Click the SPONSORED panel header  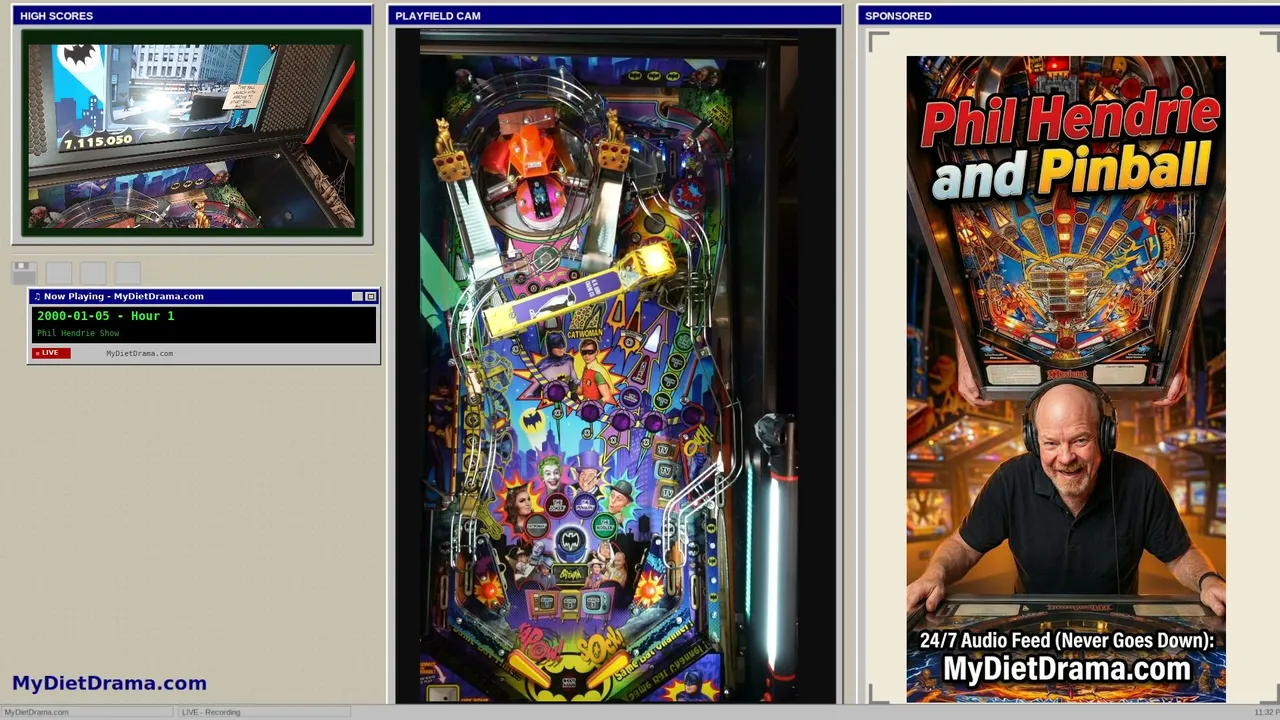tap(1069, 16)
